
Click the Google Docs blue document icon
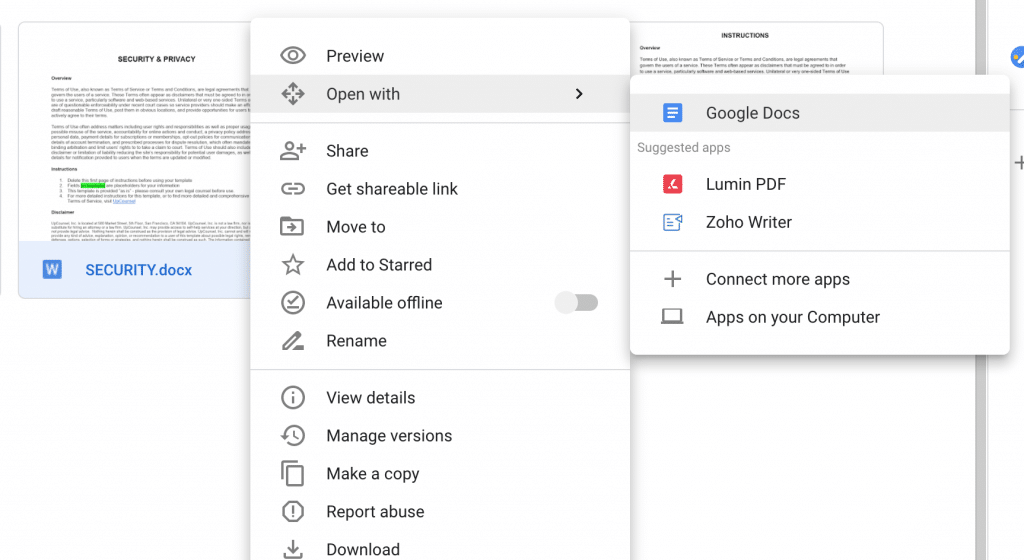[673, 113]
